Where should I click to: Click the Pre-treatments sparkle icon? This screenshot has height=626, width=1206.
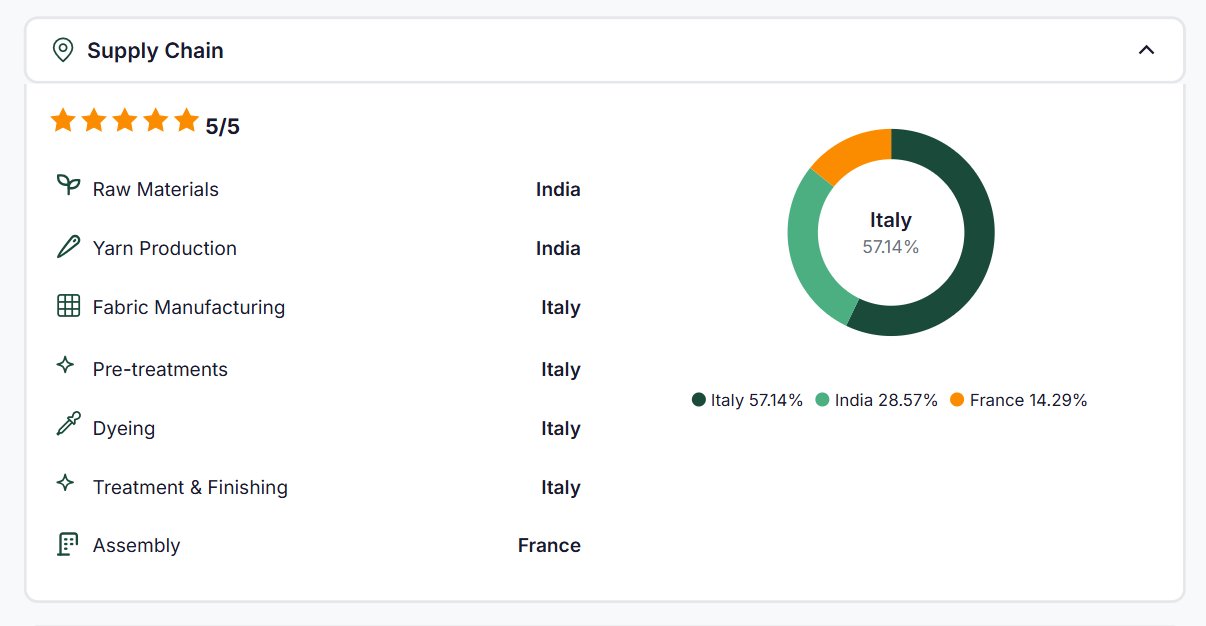click(x=66, y=366)
